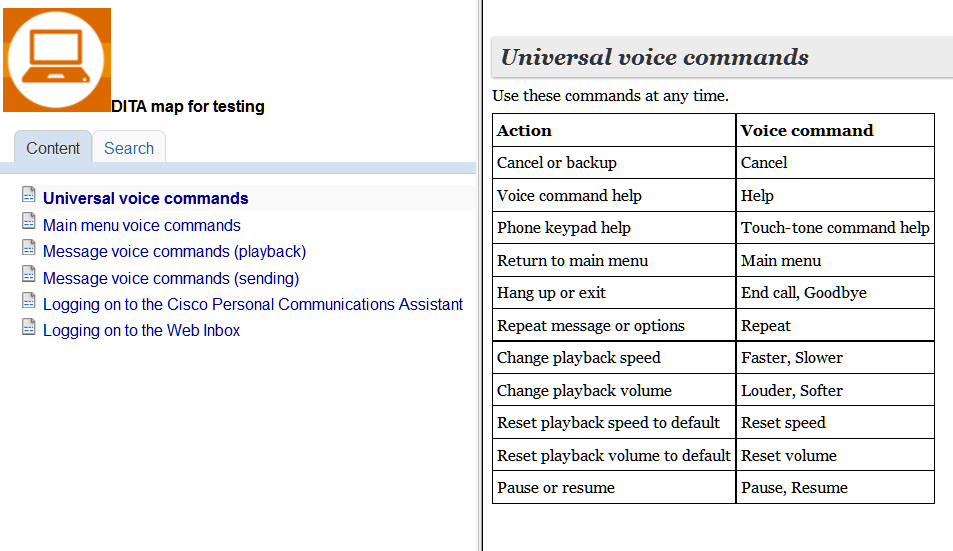Open Logging on to the Web Inbox
Image resolution: width=953 pixels, height=551 pixels.
click(141, 330)
